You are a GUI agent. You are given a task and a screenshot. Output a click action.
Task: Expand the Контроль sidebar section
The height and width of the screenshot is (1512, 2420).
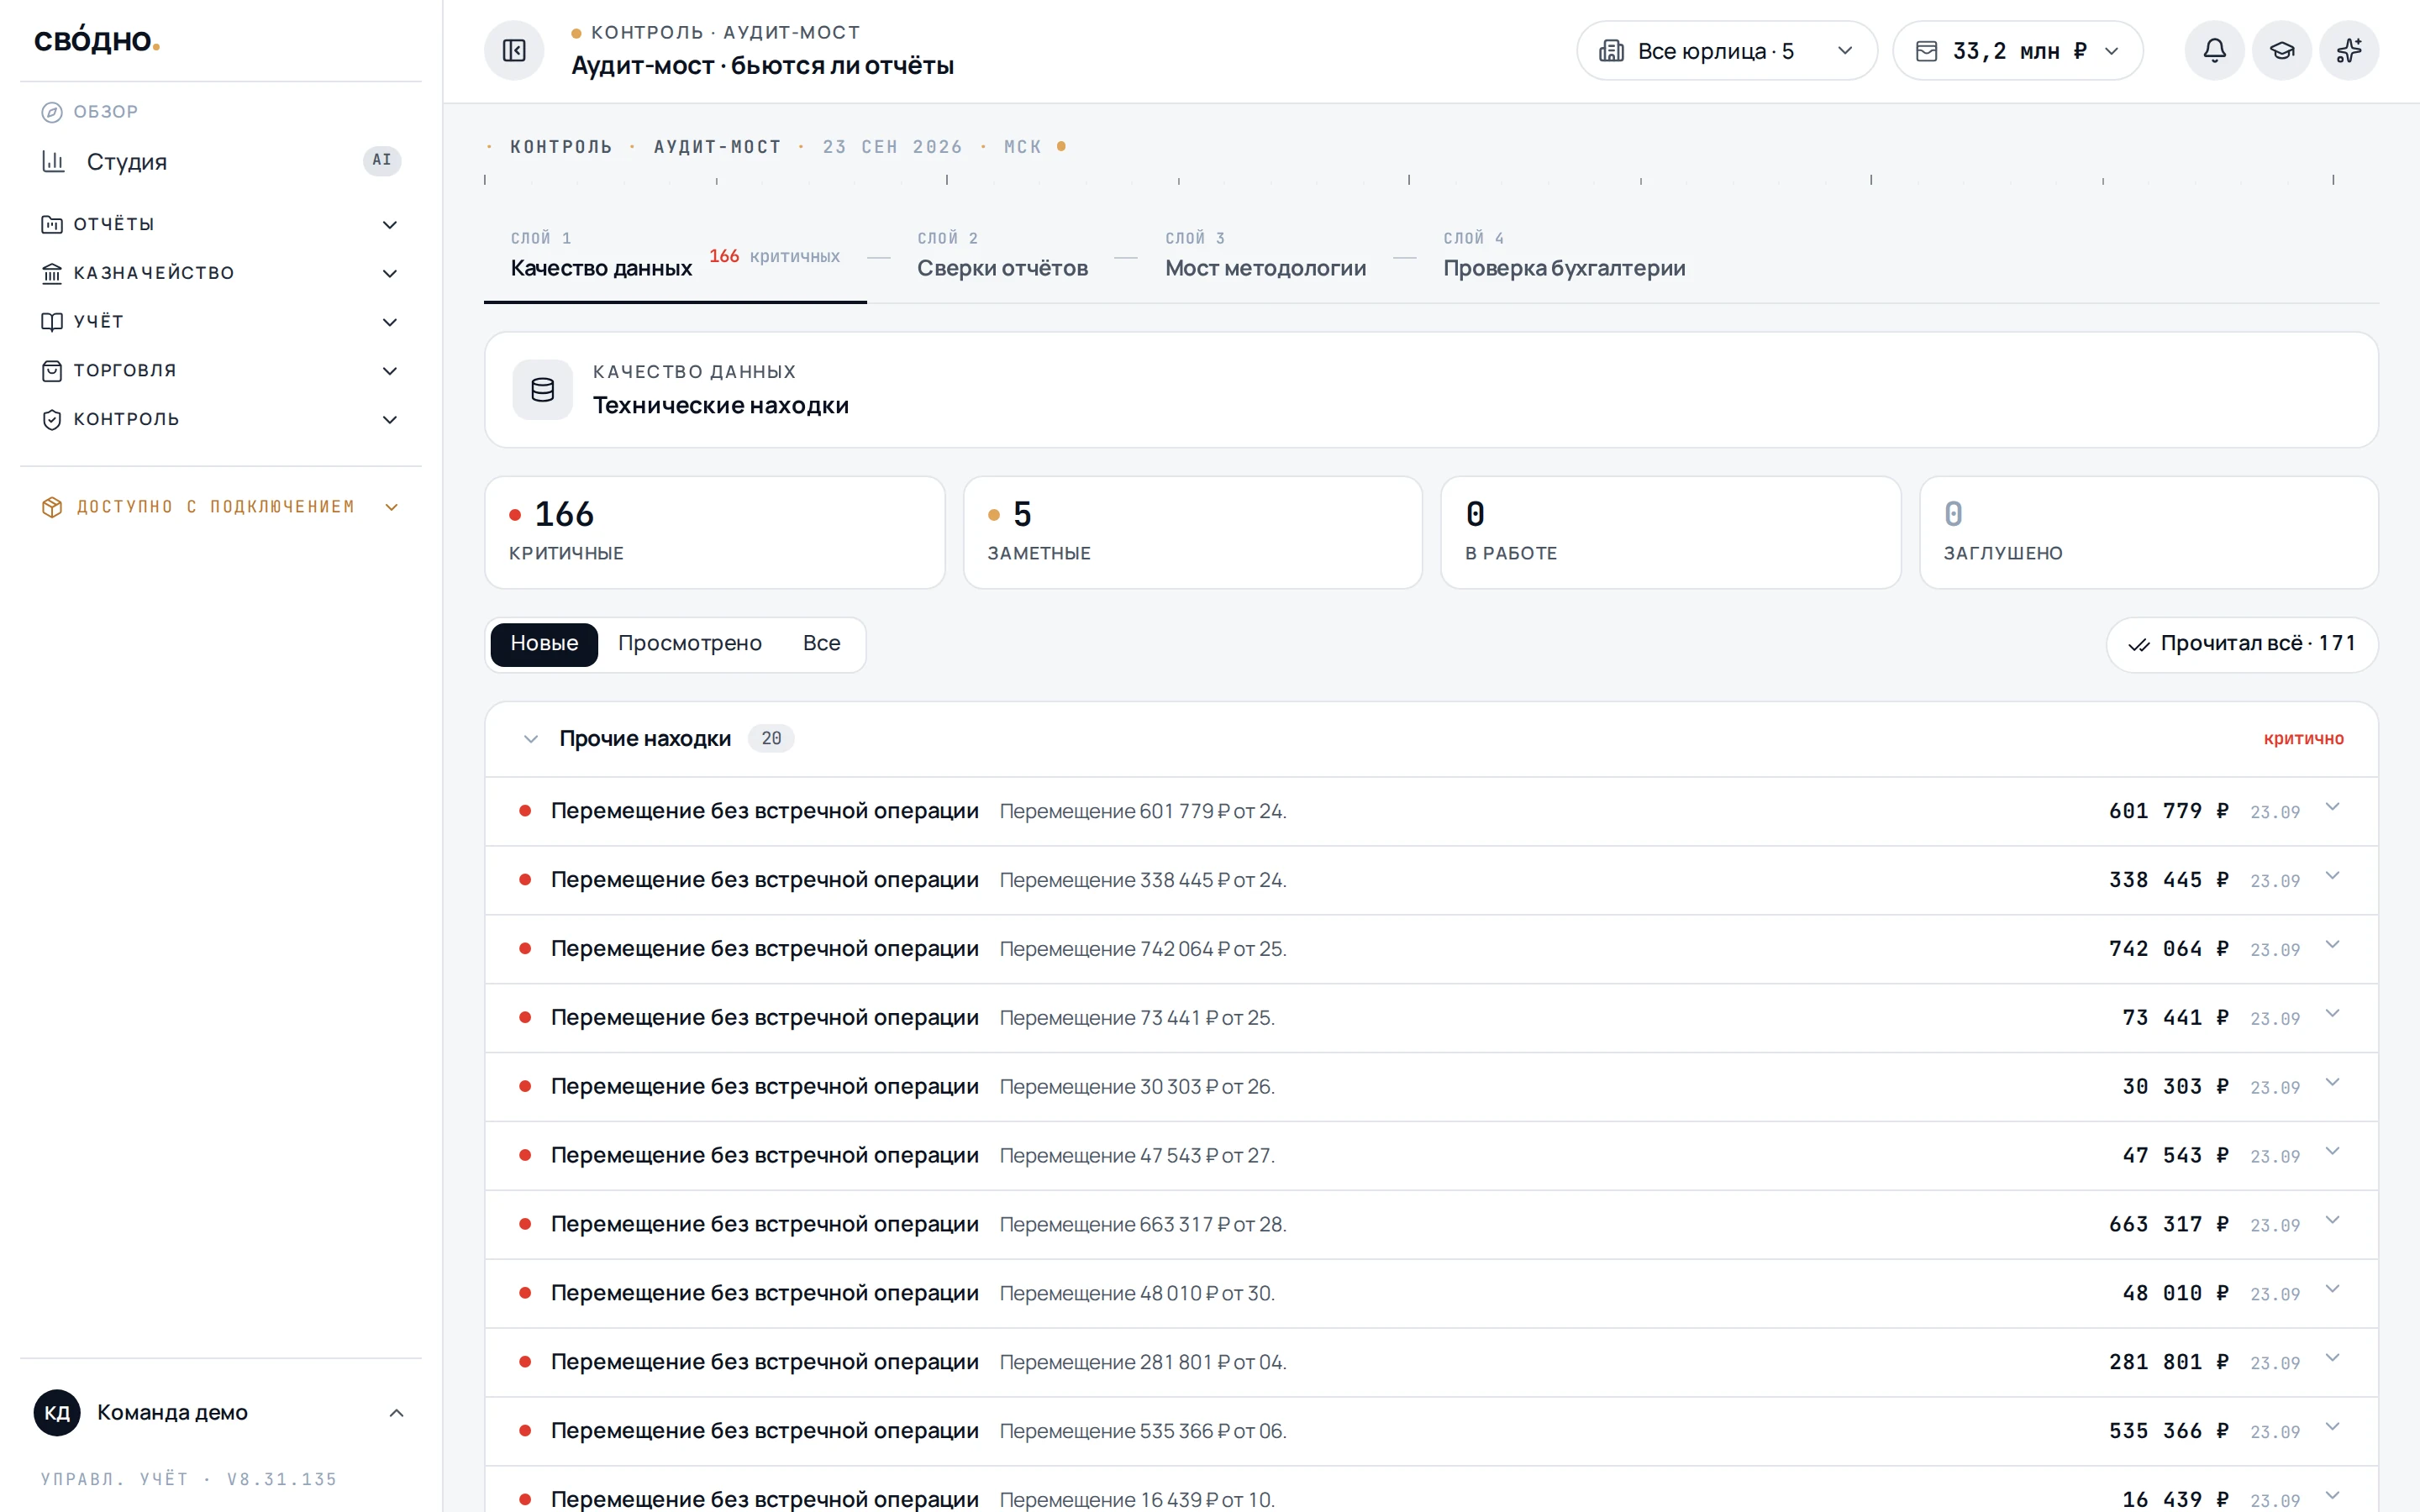pyautogui.click(x=221, y=419)
